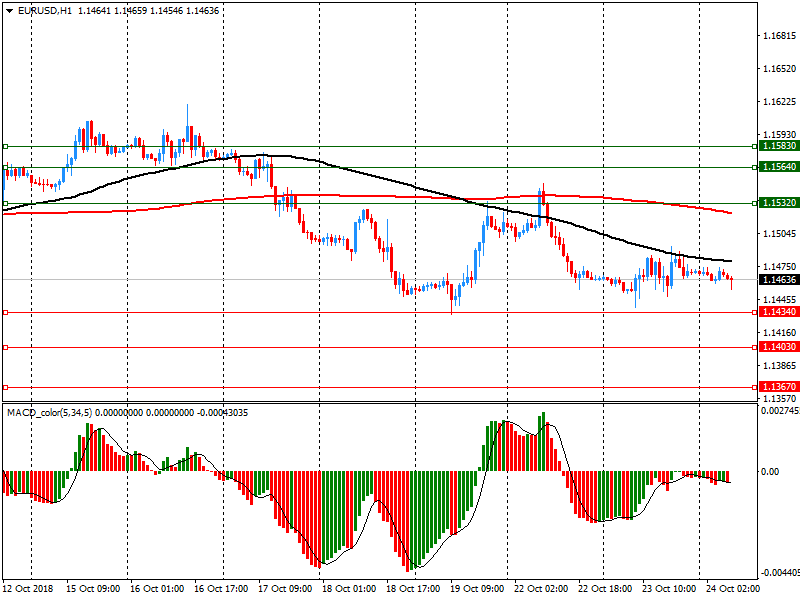
Task: Click the EURUSD,H1 chart title text
Action: coord(44,11)
